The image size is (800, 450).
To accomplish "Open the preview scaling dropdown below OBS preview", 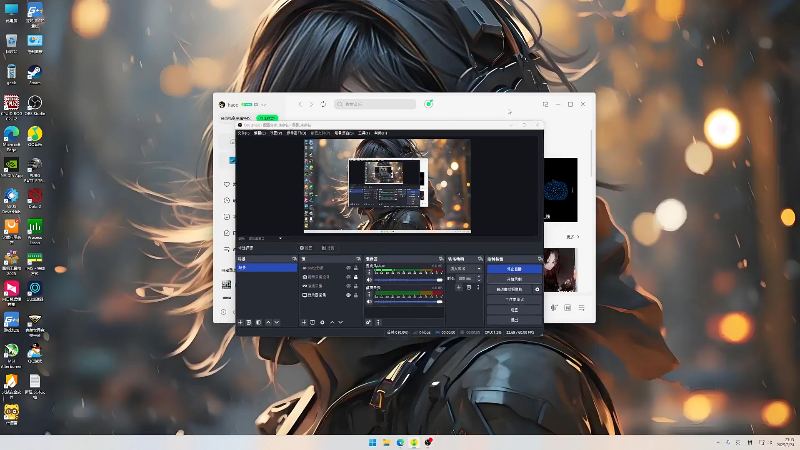I will [x=280, y=238].
